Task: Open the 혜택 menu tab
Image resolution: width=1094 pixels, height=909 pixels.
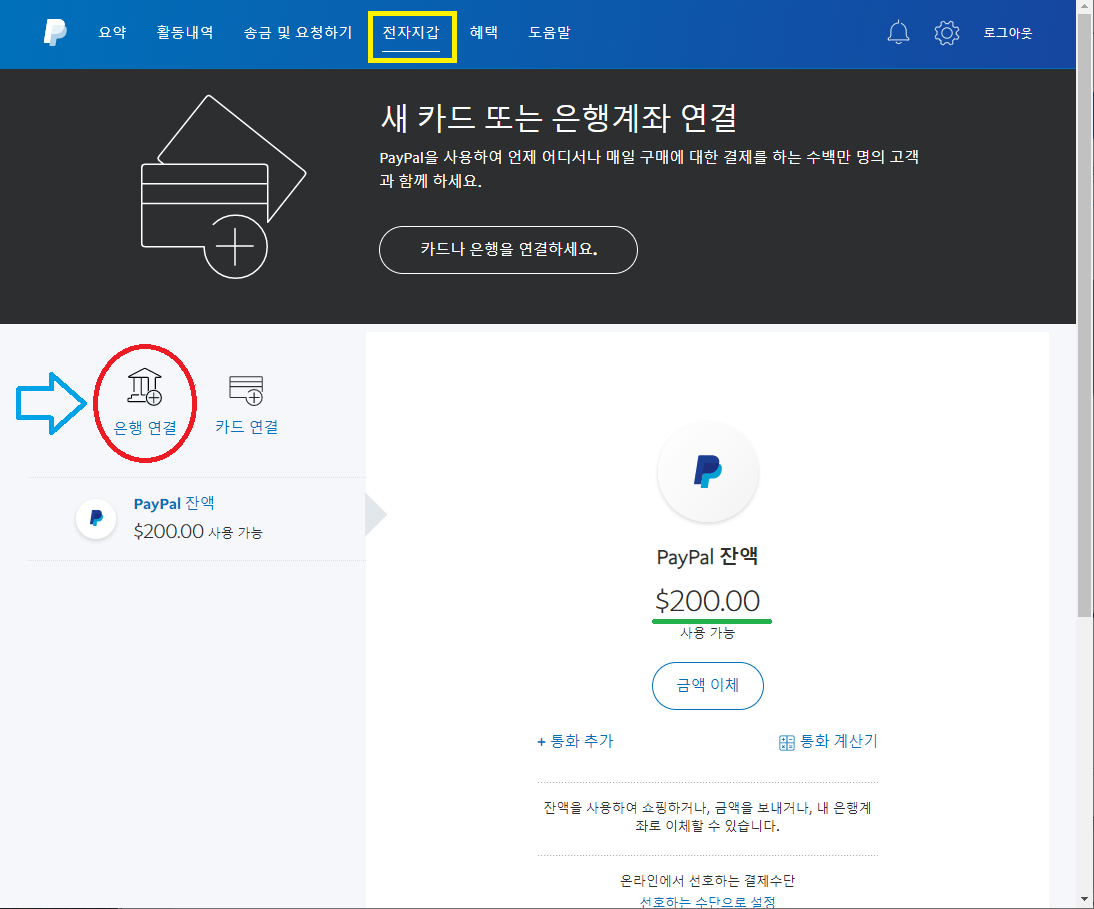Action: [484, 32]
